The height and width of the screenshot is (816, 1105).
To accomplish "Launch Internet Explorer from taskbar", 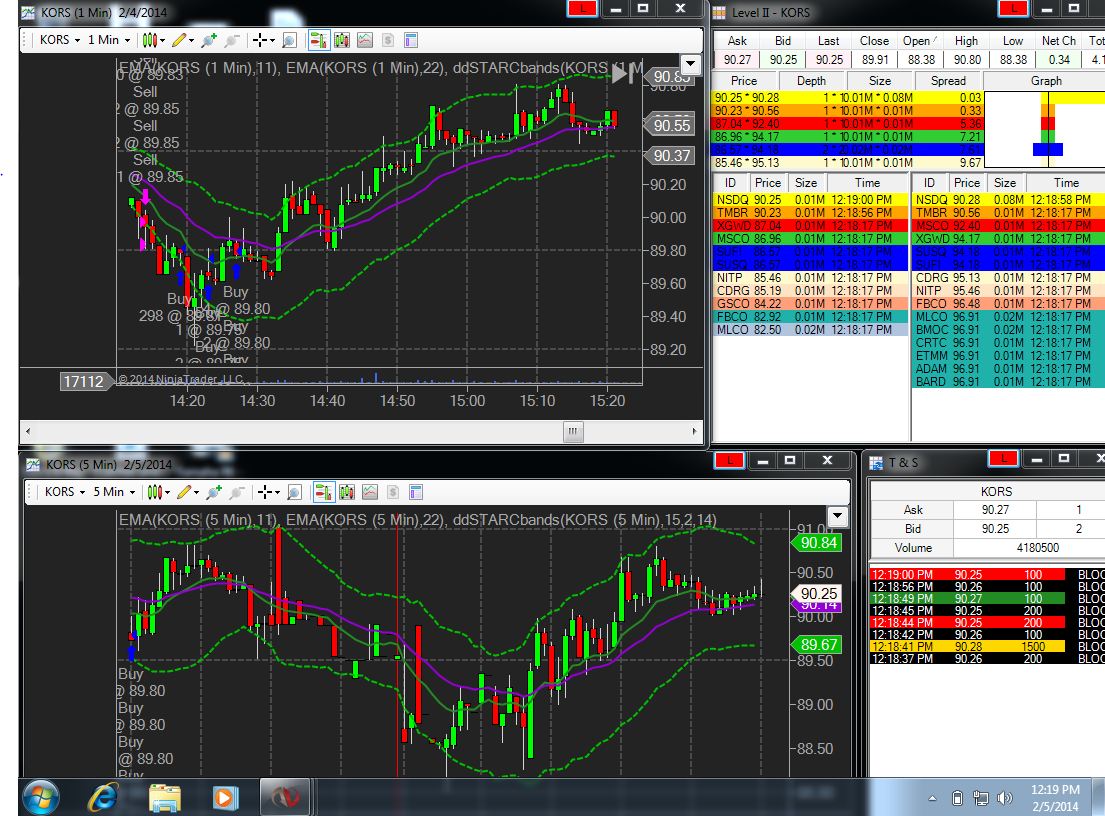I will pos(103,797).
